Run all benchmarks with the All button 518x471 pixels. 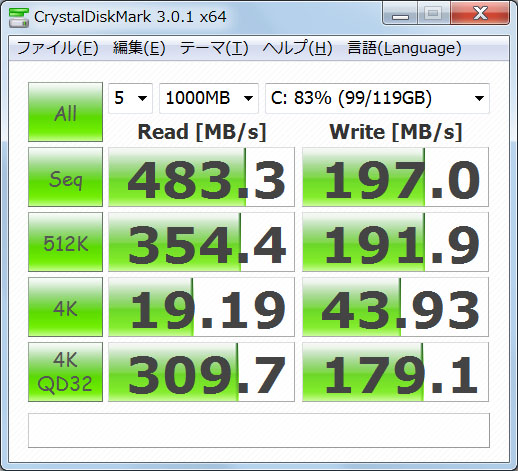click(65, 112)
